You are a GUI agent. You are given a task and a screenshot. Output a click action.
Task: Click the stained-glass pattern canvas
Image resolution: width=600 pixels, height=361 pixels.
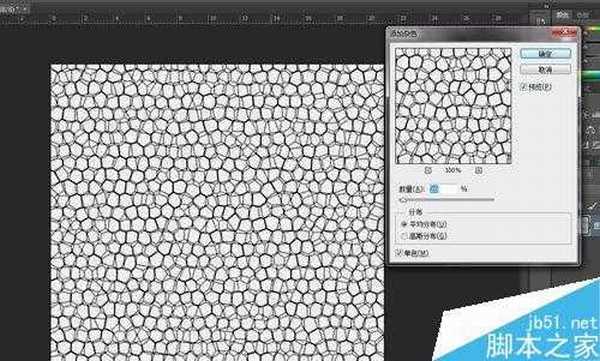217,212
